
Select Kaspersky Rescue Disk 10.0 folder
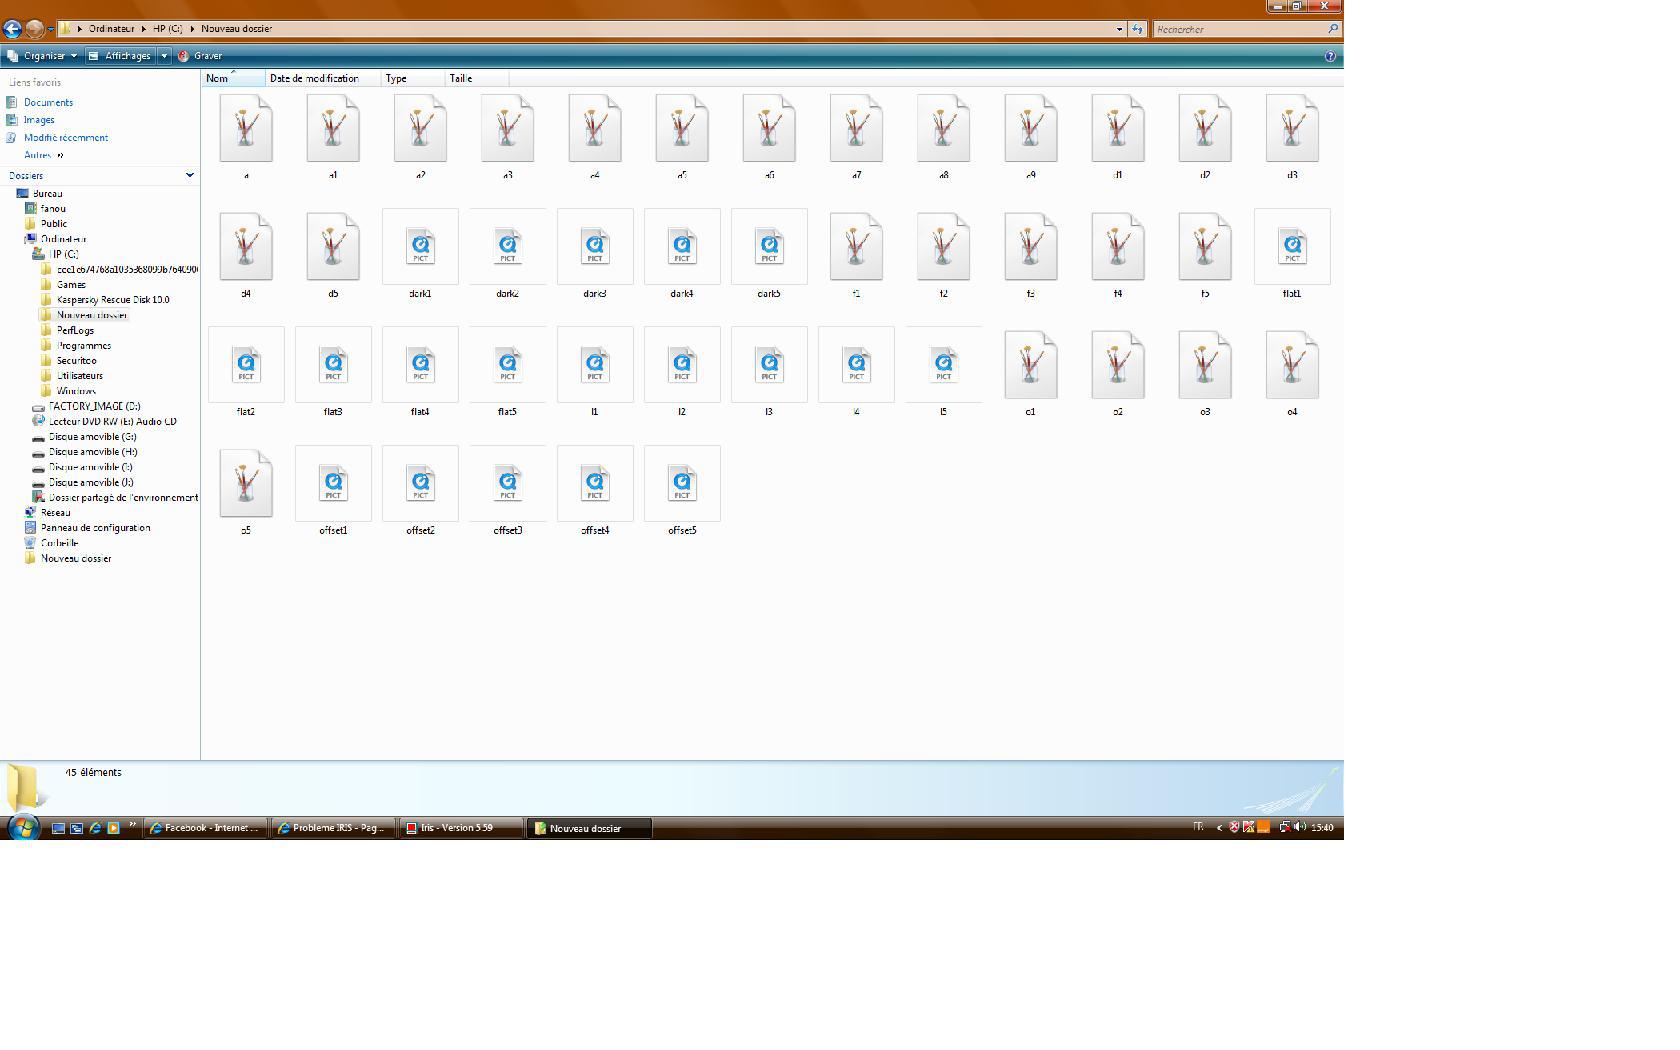point(113,300)
